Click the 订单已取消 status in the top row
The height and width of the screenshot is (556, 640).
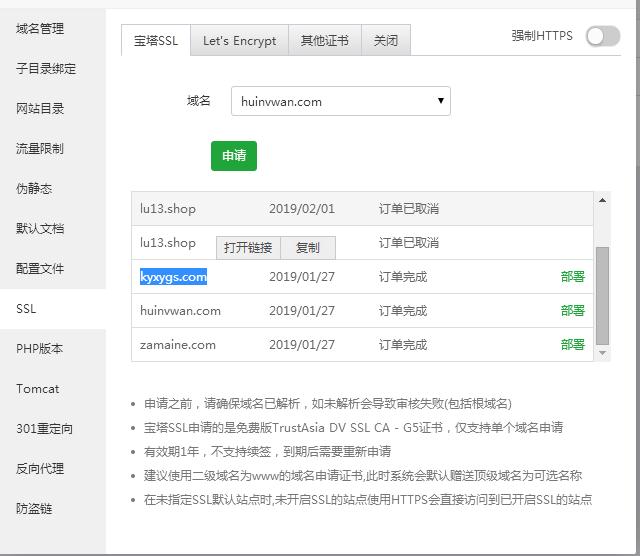[x=409, y=209]
